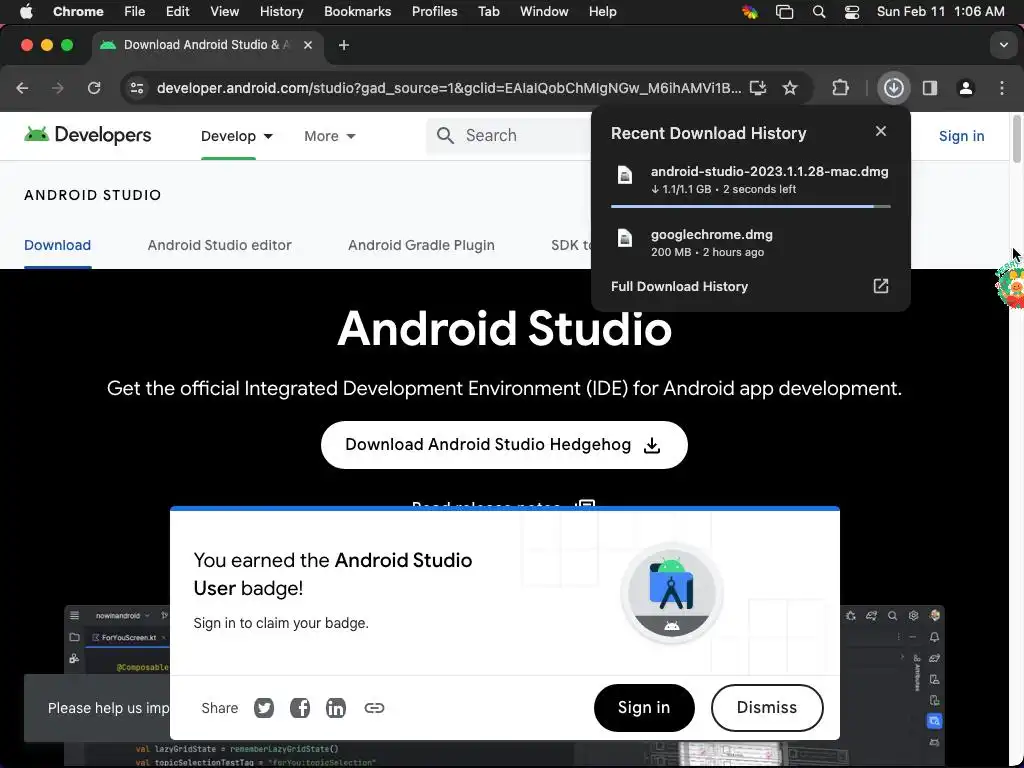This screenshot has height=768, width=1024.
Task: Click the android-studio dmg file icon
Action: 625,175
